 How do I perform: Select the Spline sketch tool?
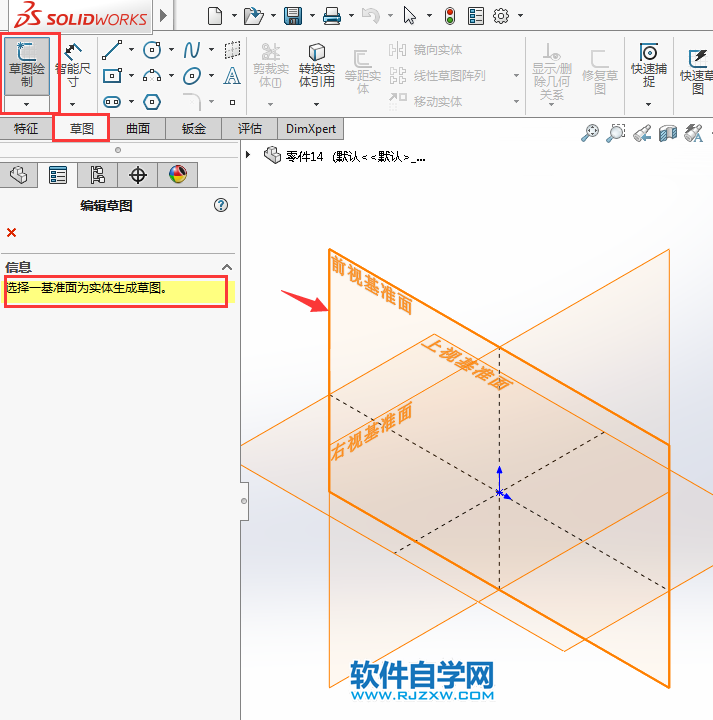pyautogui.click(x=192, y=50)
